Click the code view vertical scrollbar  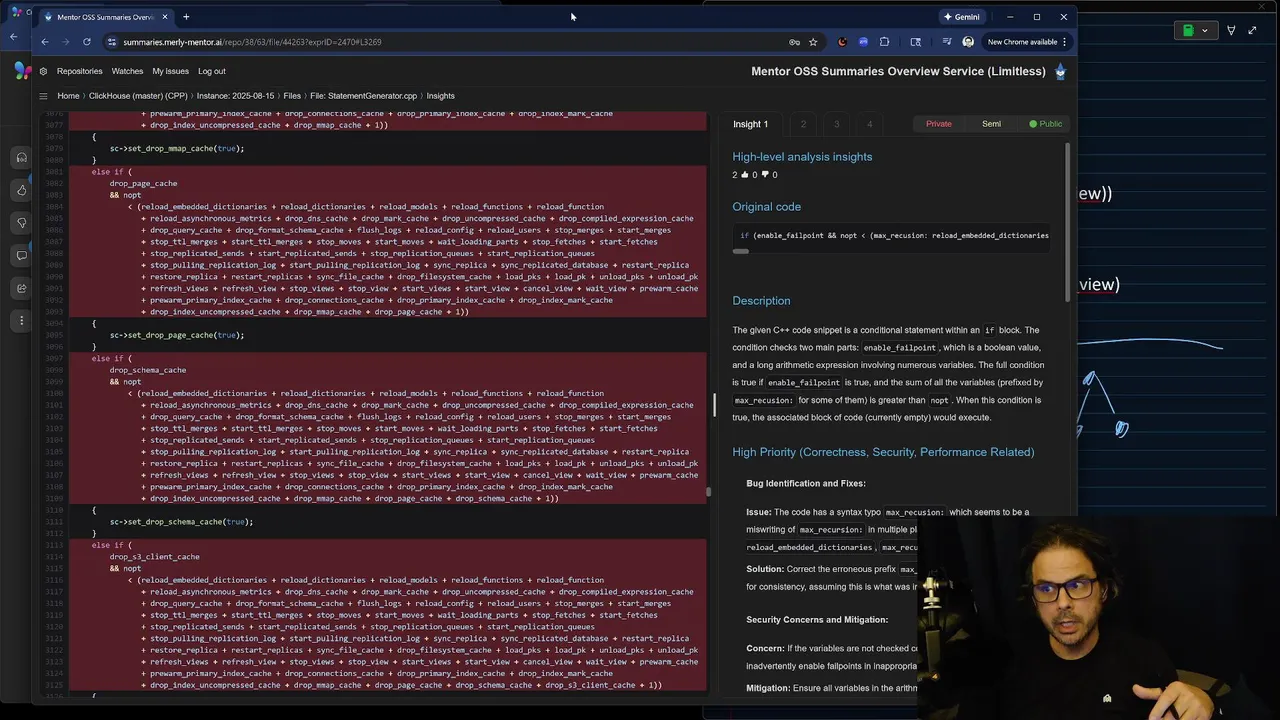click(709, 491)
